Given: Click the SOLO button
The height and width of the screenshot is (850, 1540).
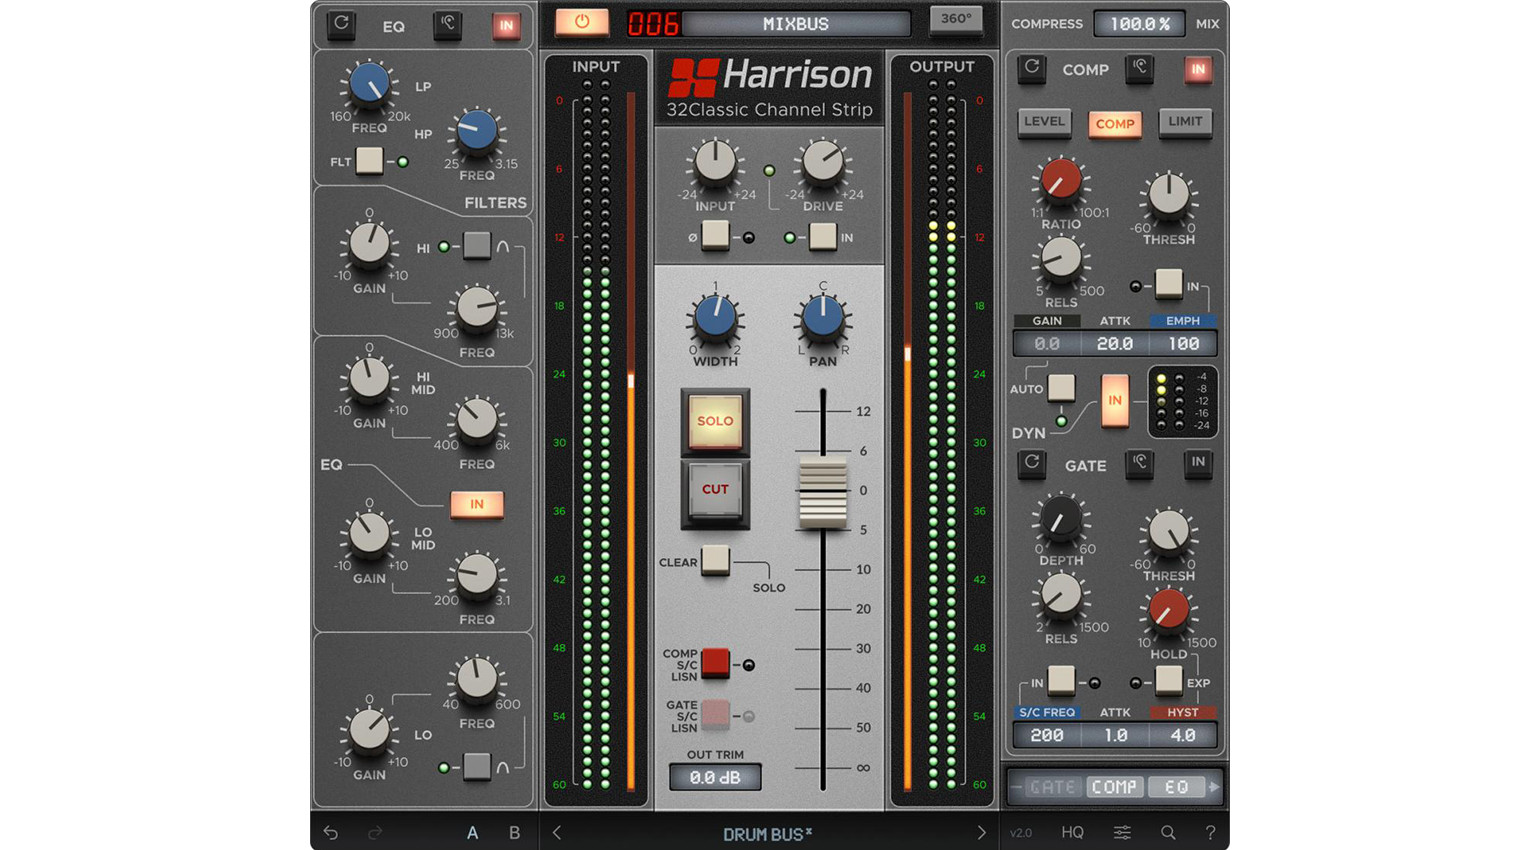Looking at the screenshot, I should click(715, 421).
